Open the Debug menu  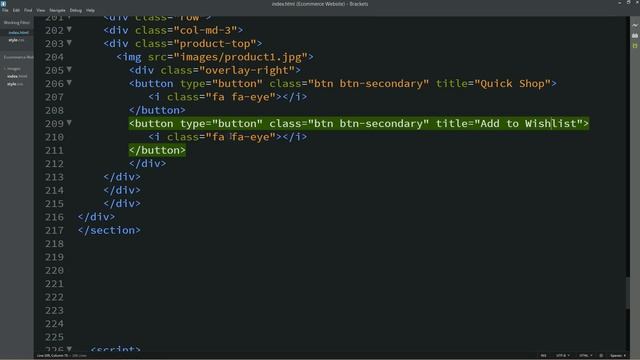point(76,10)
